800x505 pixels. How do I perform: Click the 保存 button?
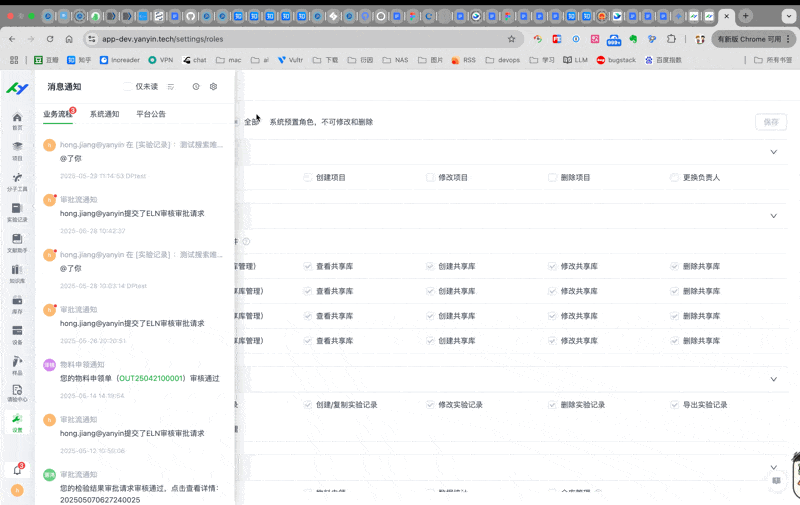click(x=770, y=122)
